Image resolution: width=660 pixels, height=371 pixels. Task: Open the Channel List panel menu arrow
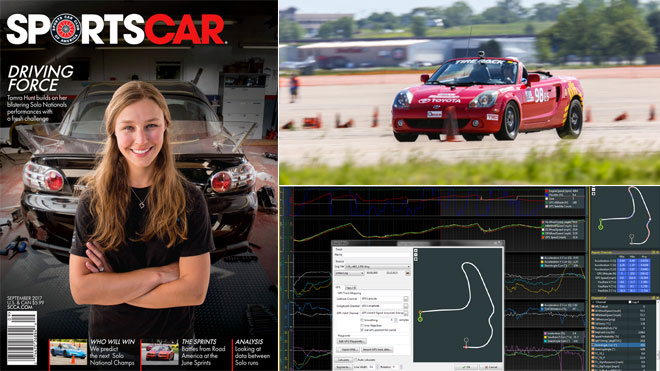point(657,298)
